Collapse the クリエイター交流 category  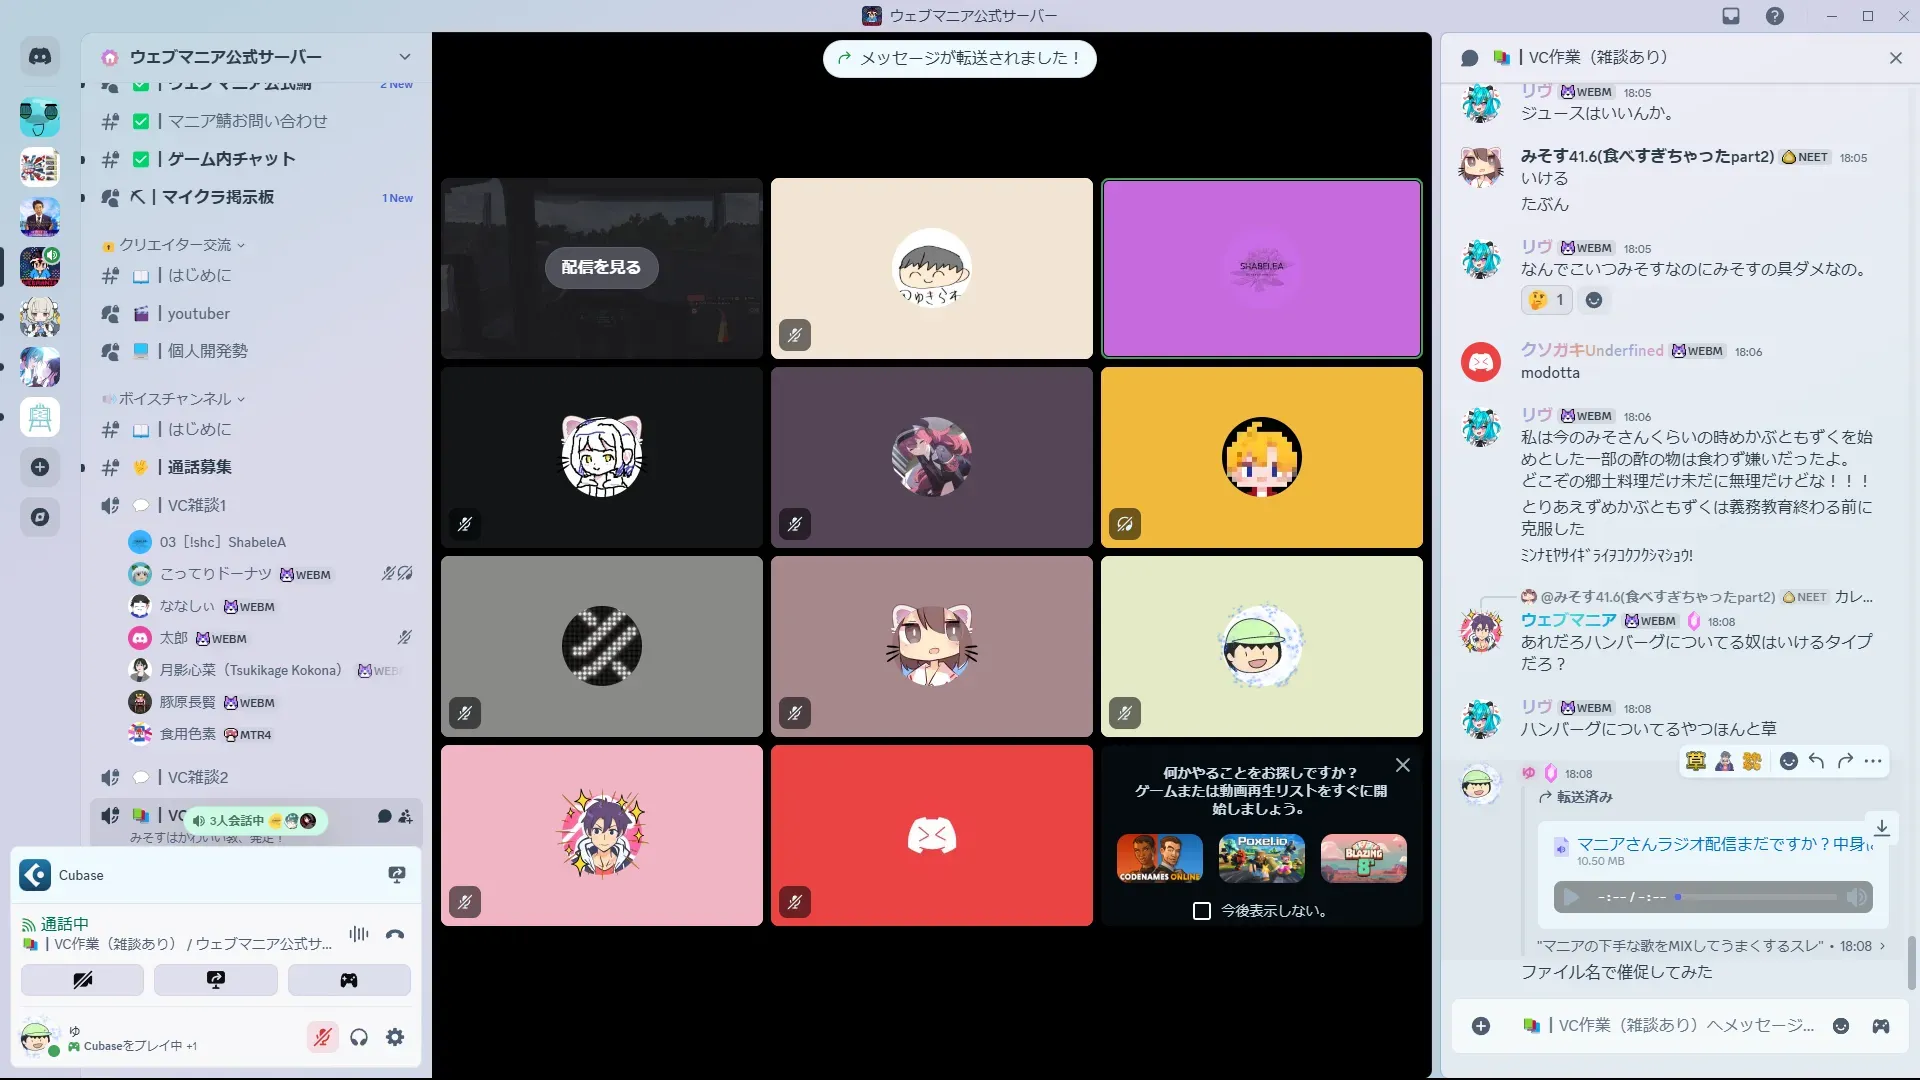click(175, 245)
